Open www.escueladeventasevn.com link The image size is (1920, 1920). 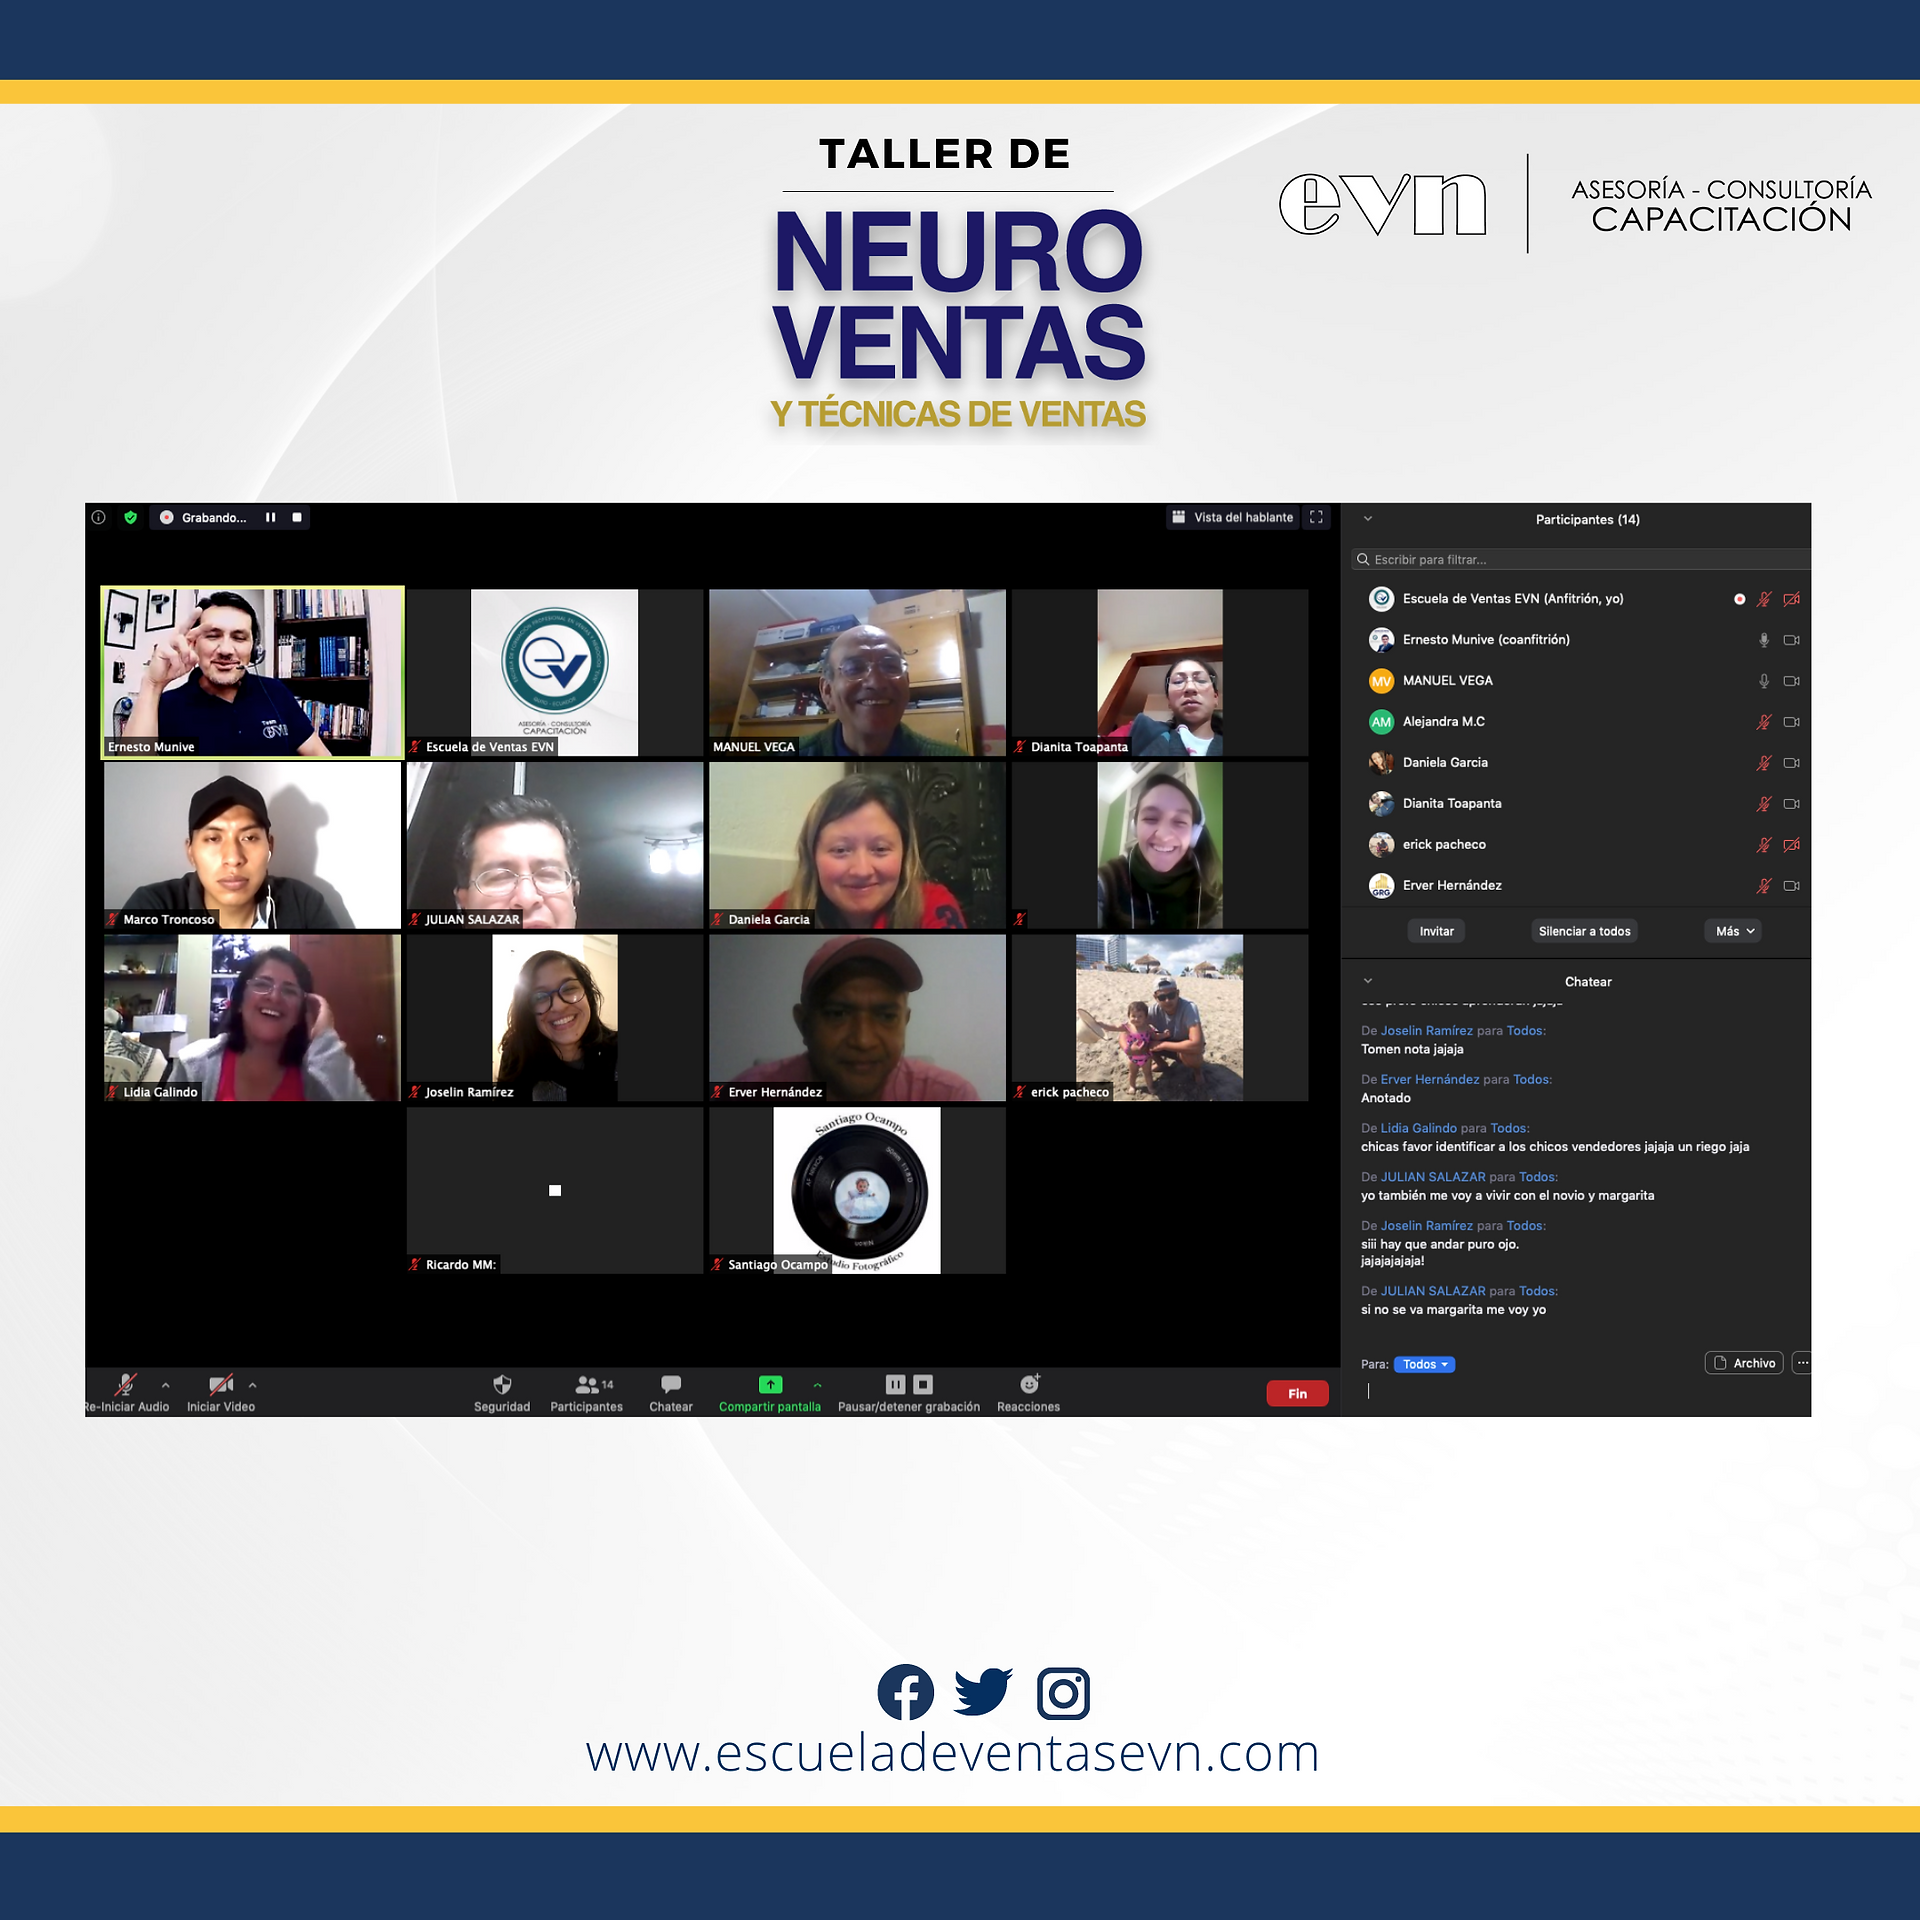coord(953,1755)
